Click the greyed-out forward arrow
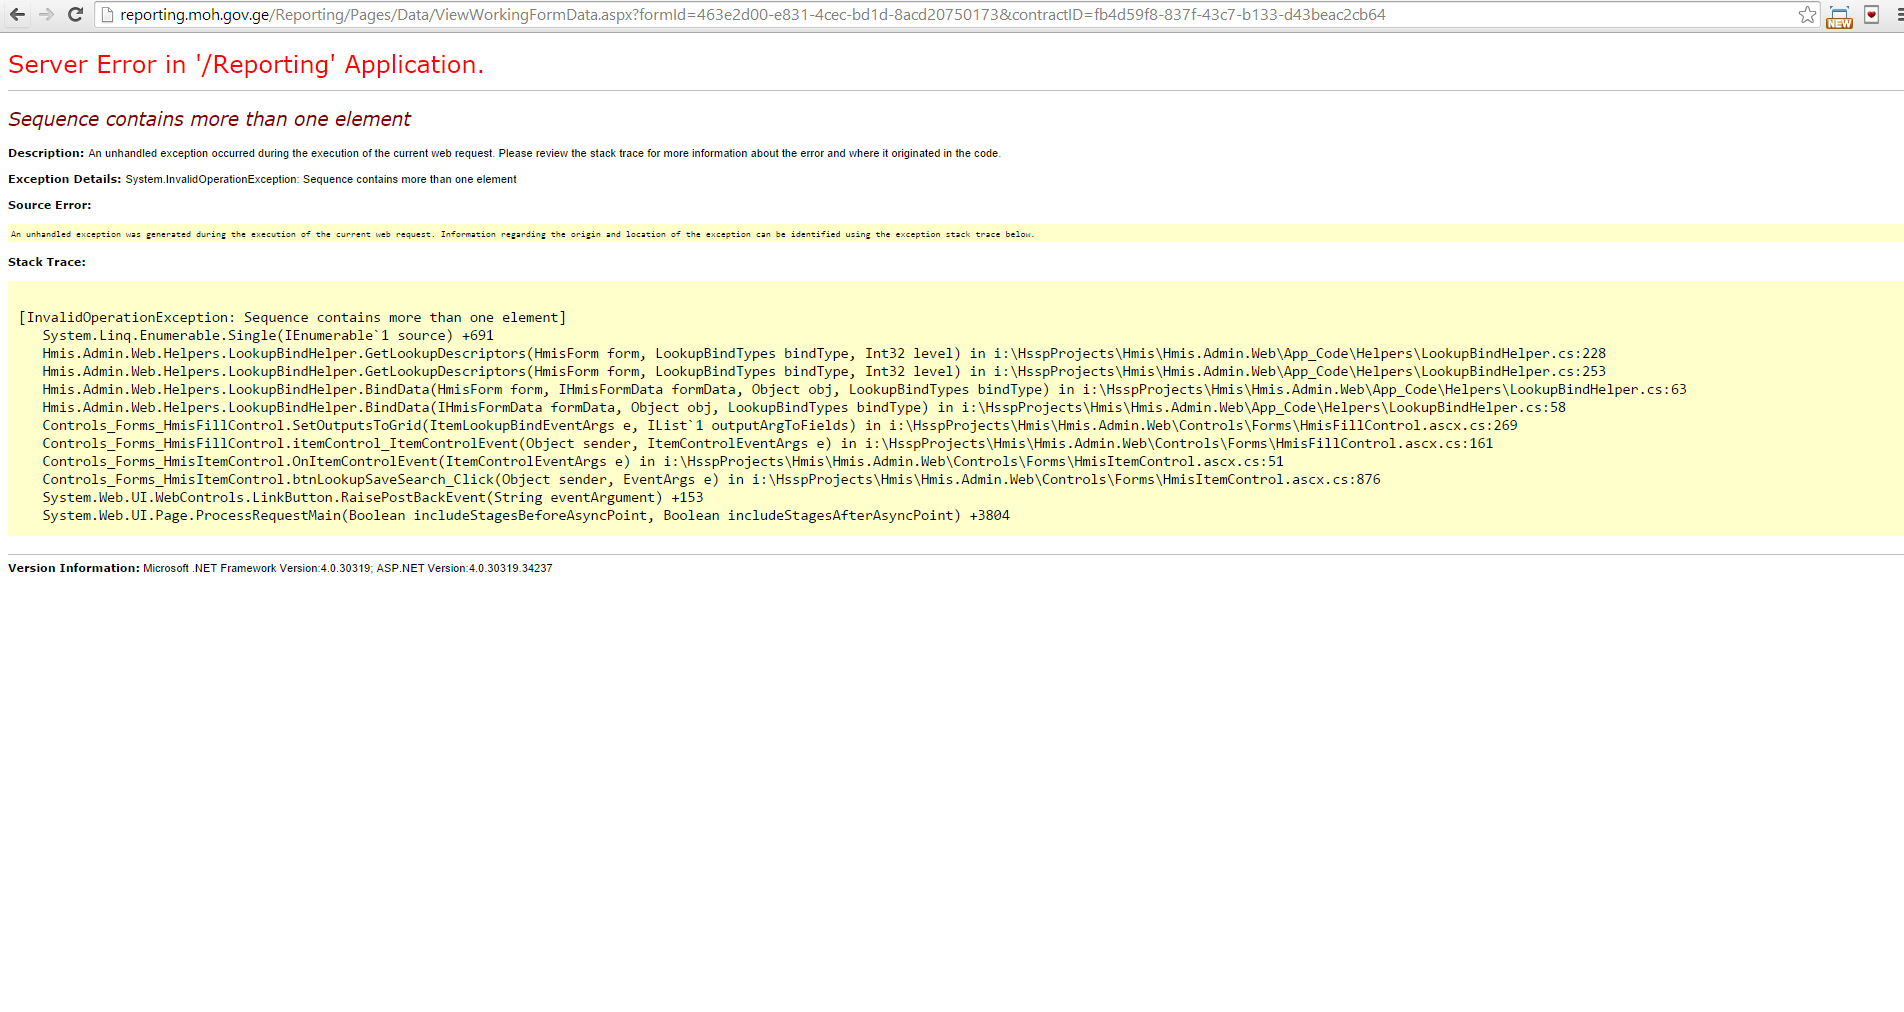Screen dimensions: 1904x1012 point(46,15)
